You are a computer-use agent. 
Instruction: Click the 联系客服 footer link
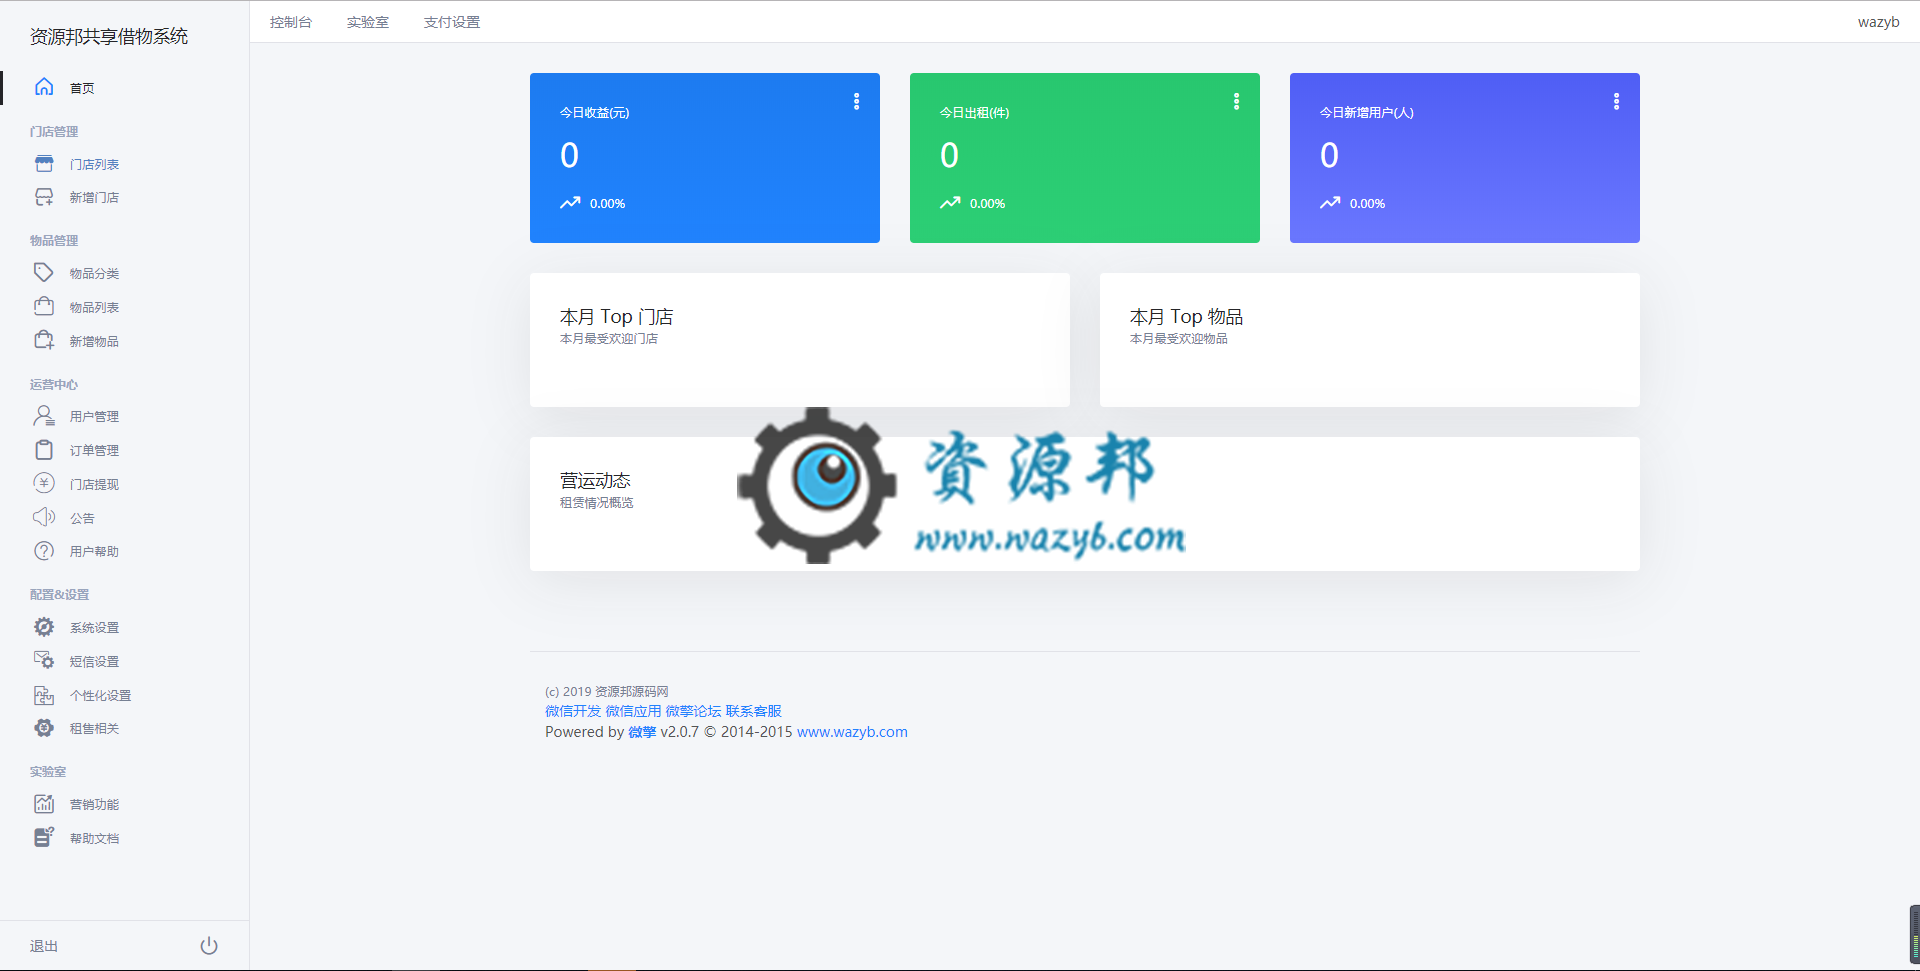pyautogui.click(x=754, y=711)
